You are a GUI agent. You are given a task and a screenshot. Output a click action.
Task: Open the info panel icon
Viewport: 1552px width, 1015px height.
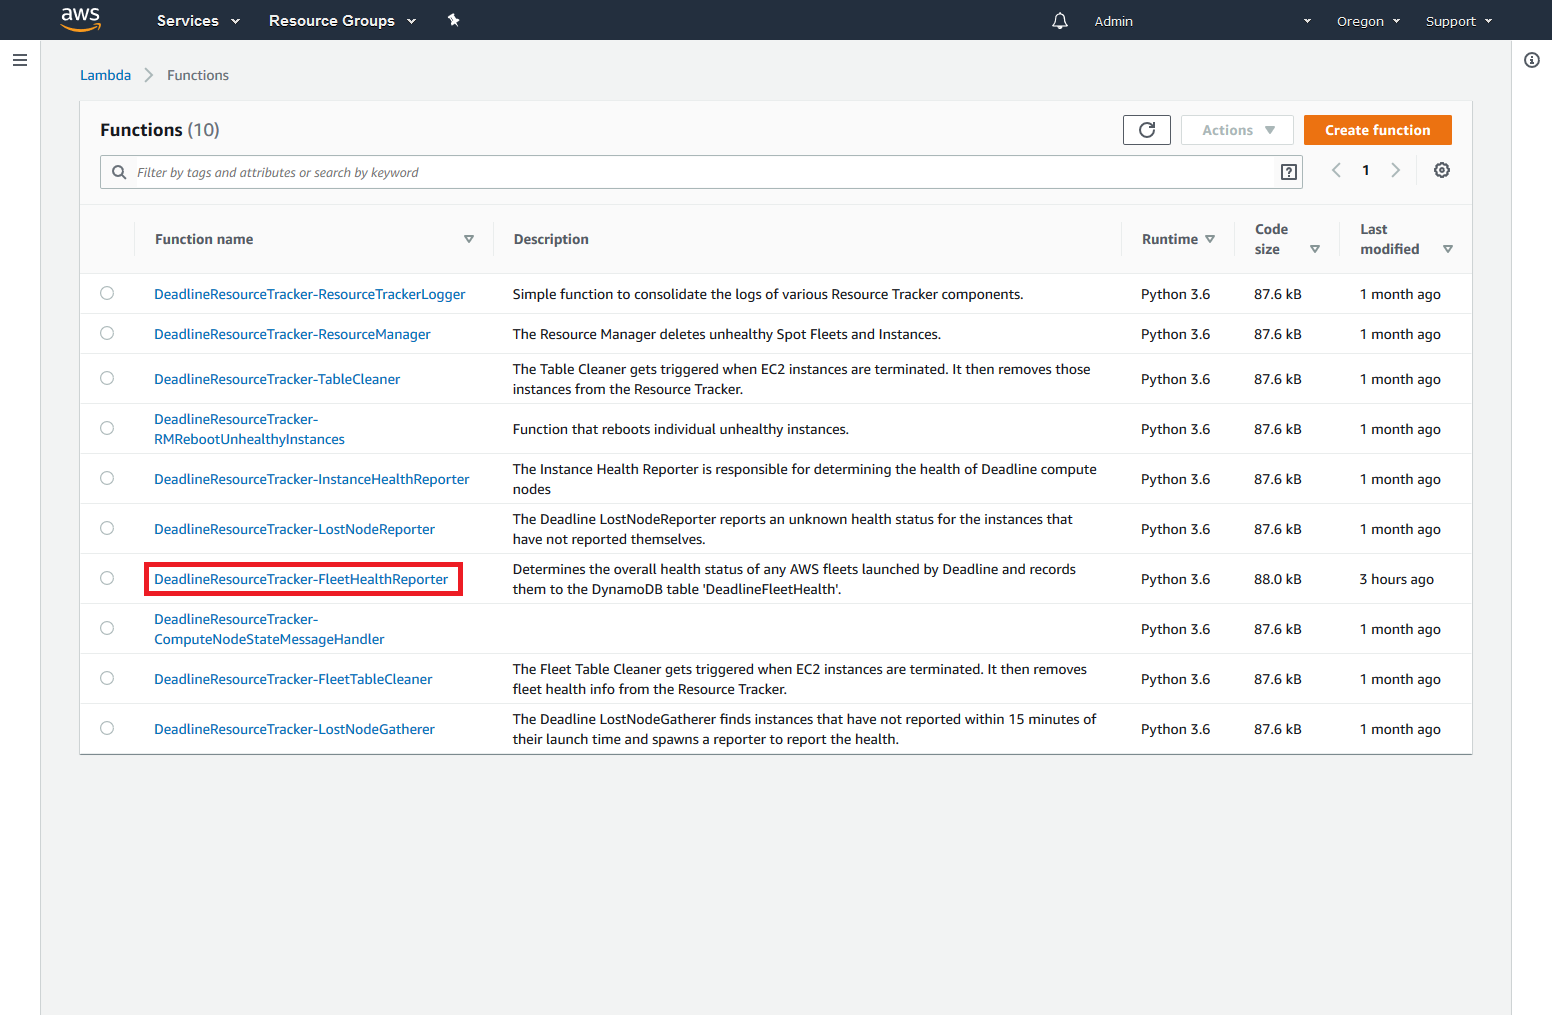[x=1532, y=60]
